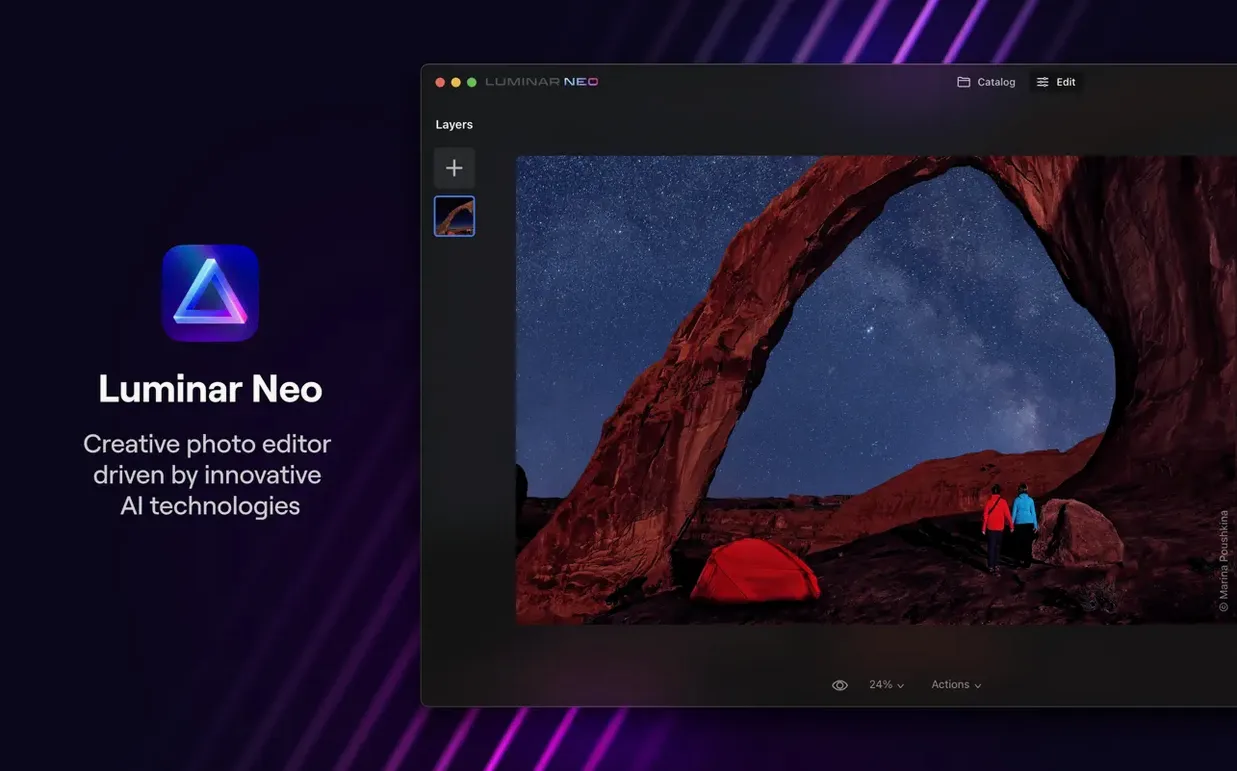This screenshot has height=771, width=1237.
Task: Select the arch photo layer thumbnail
Action: [454, 216]
